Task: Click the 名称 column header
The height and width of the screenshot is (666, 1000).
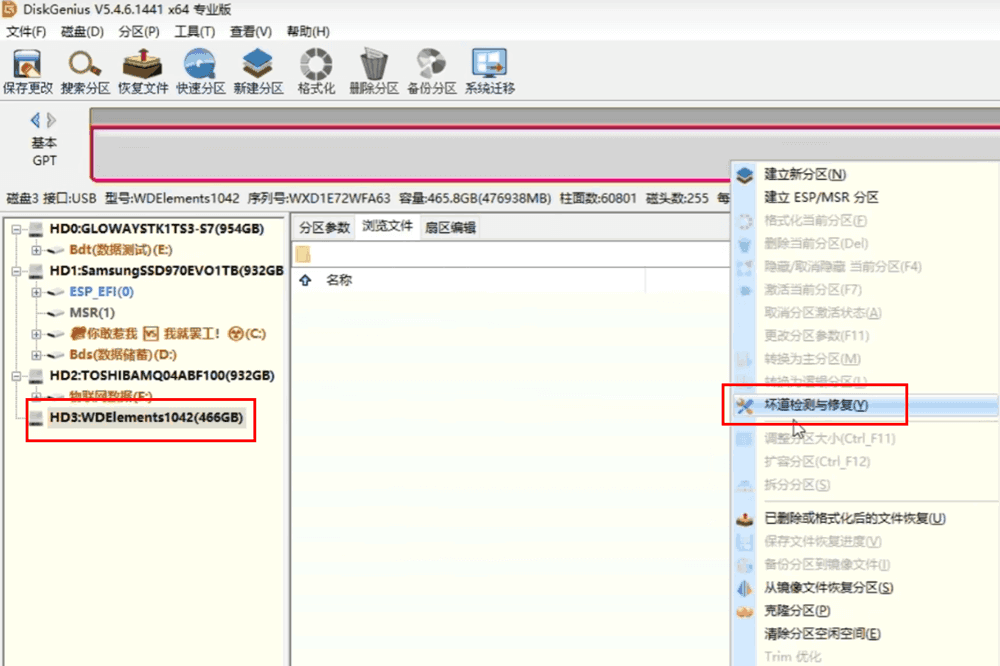Action: pyautogui.click(x=339, y=281)
